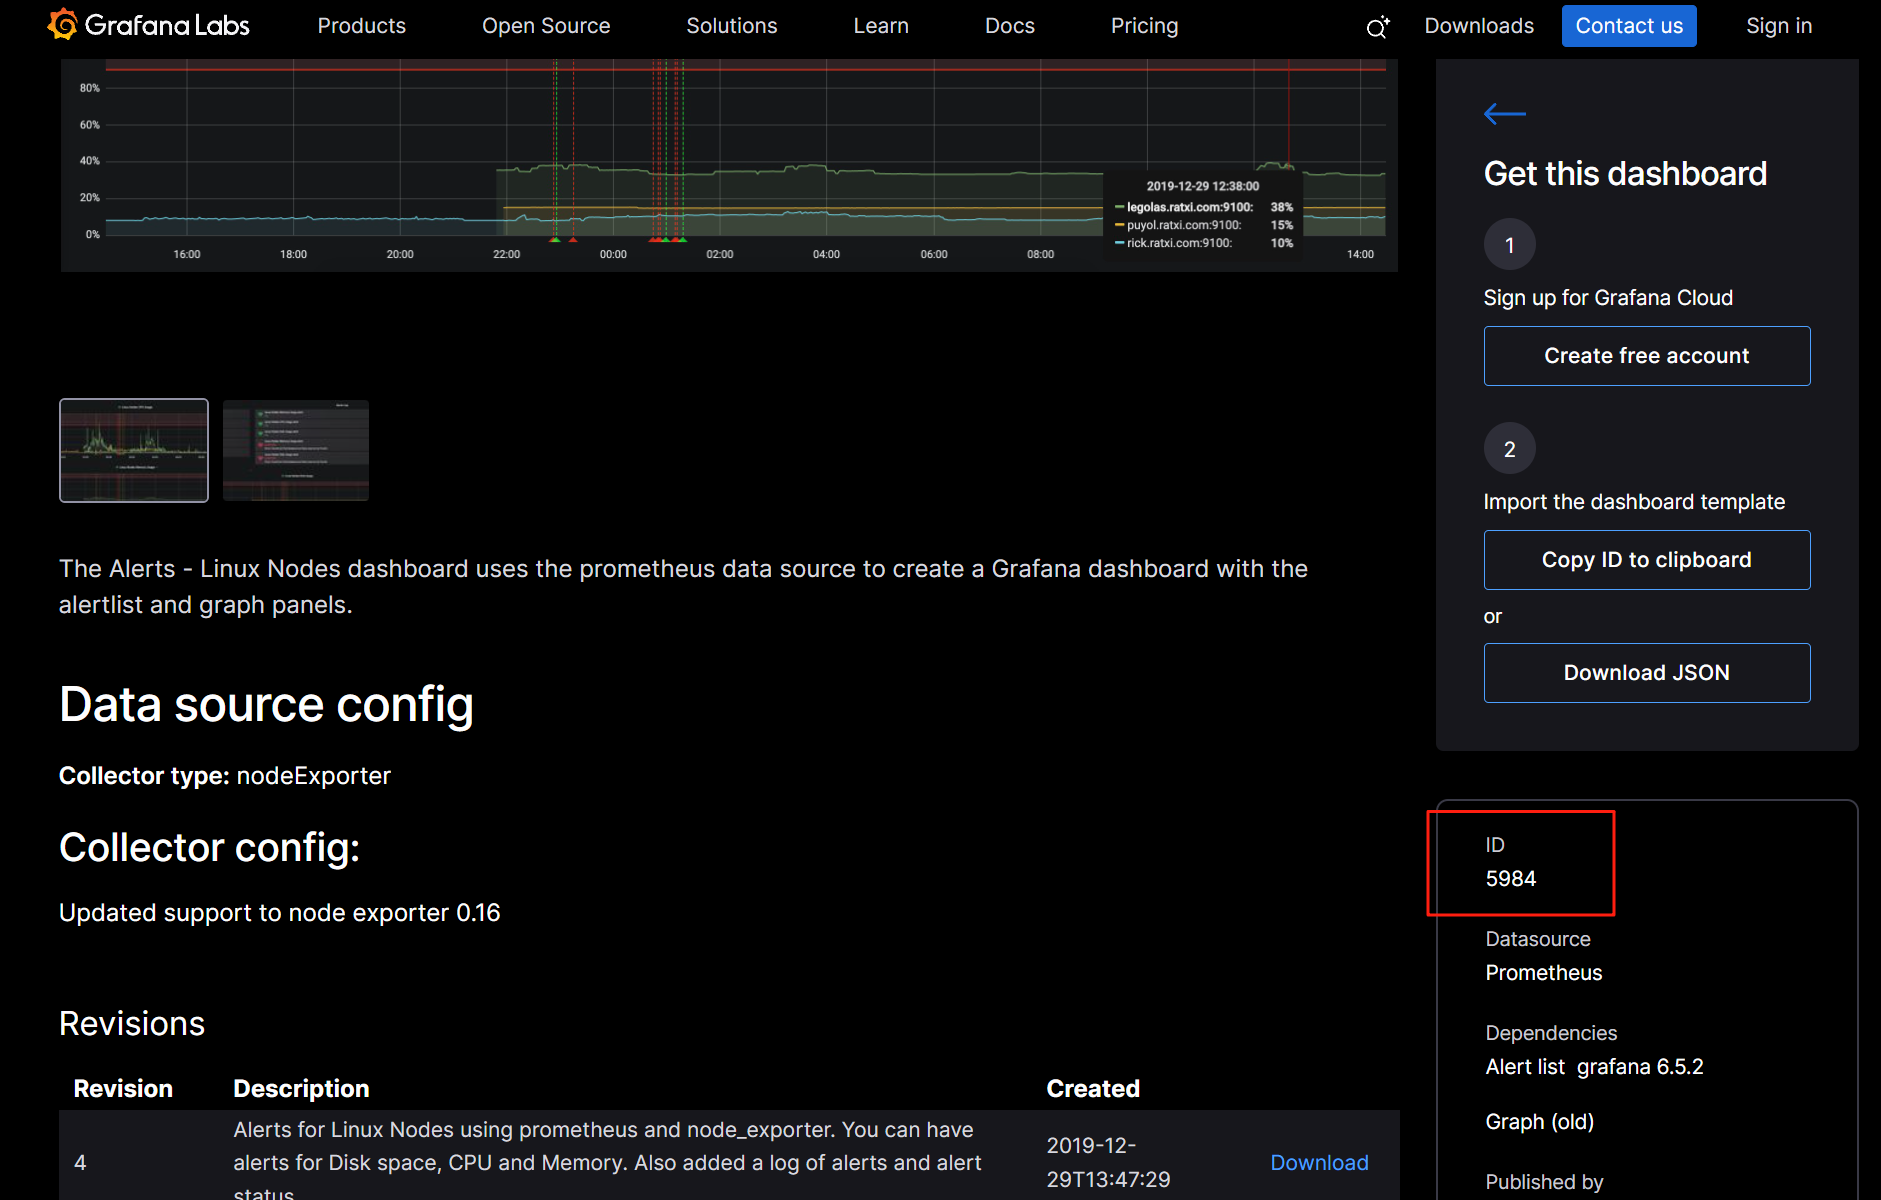Screen dimensions: 1881x1200
Task: Click the Alert list dependency text
Action: click(1524, 1067)
